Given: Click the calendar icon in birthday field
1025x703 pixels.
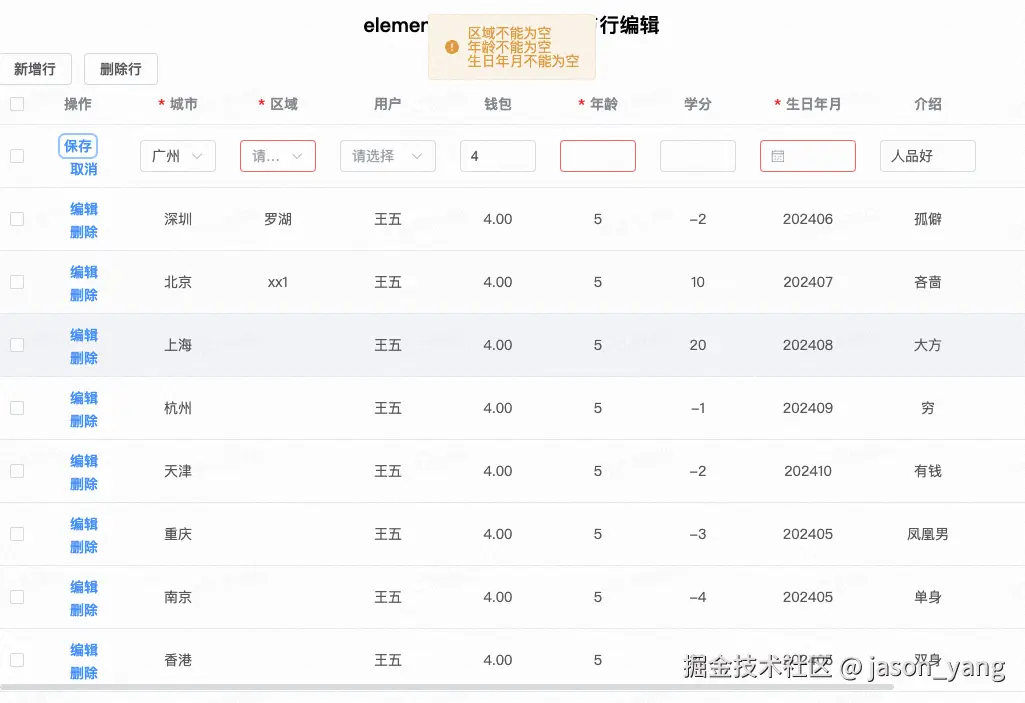Looking at the screenshot, I should click(777, 156).
